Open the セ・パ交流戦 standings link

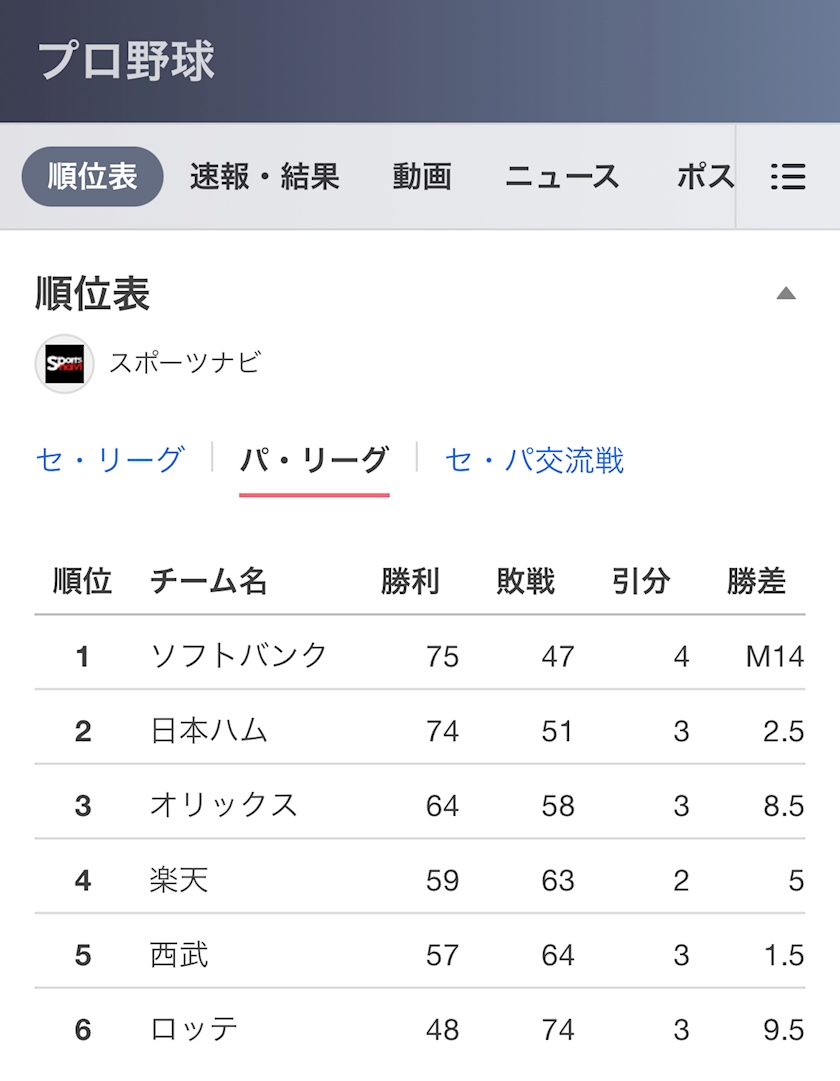(x=534, y=460)
